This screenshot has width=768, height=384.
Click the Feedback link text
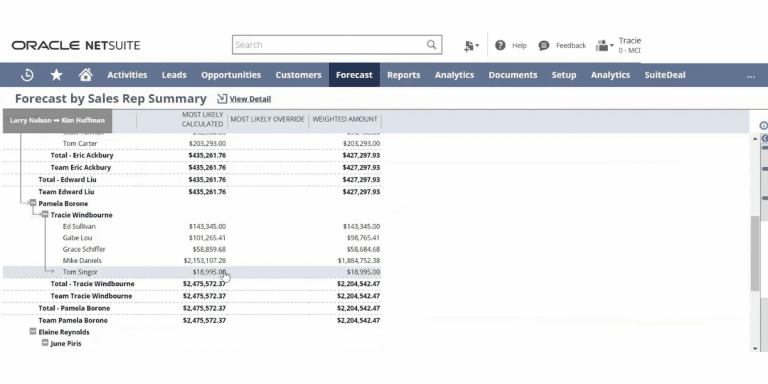tap(571, 46)
